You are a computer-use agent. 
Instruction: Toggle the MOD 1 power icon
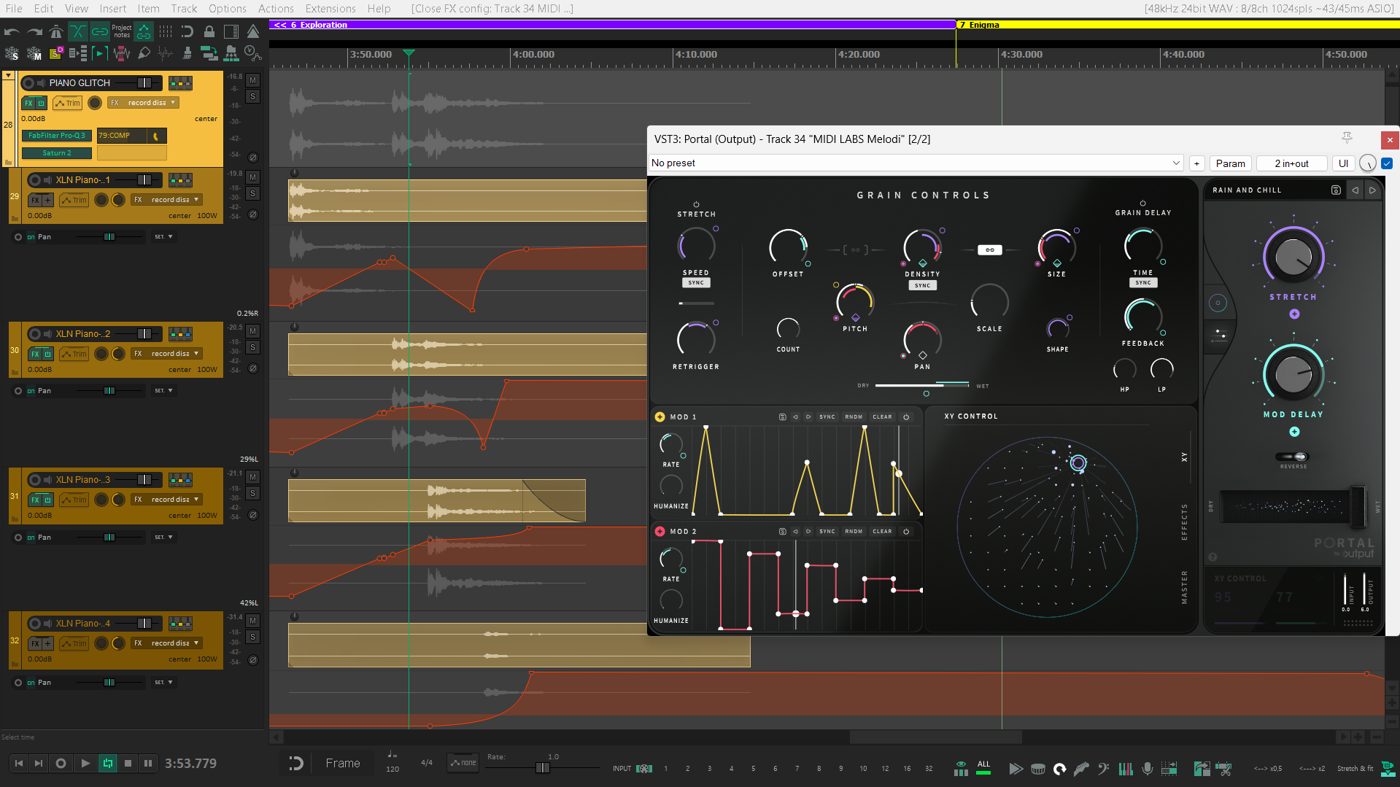(x=906, y=417)
